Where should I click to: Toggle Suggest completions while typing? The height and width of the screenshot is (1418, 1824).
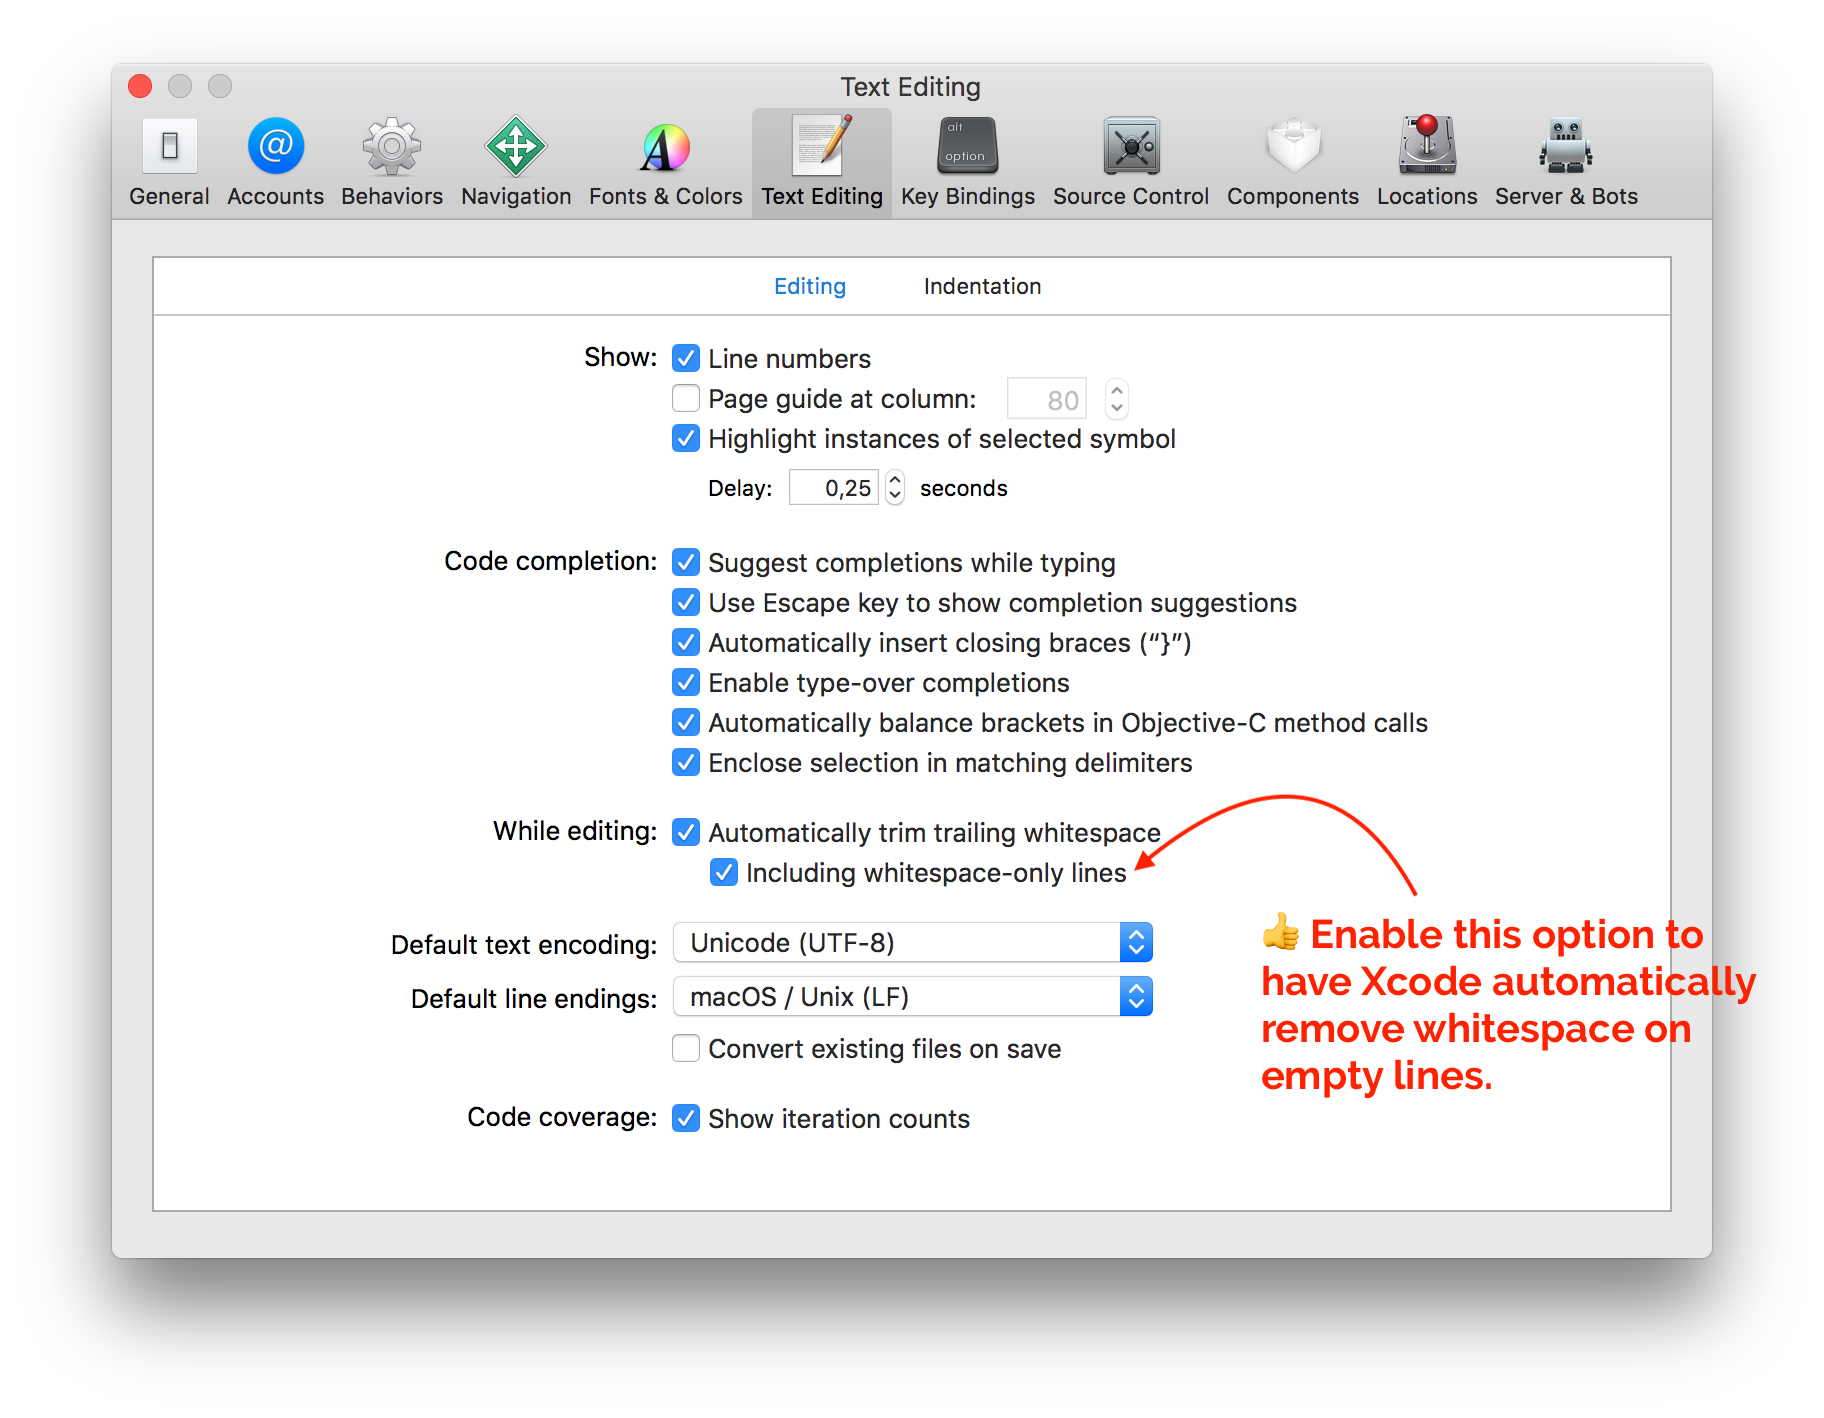tap(686, 562)
